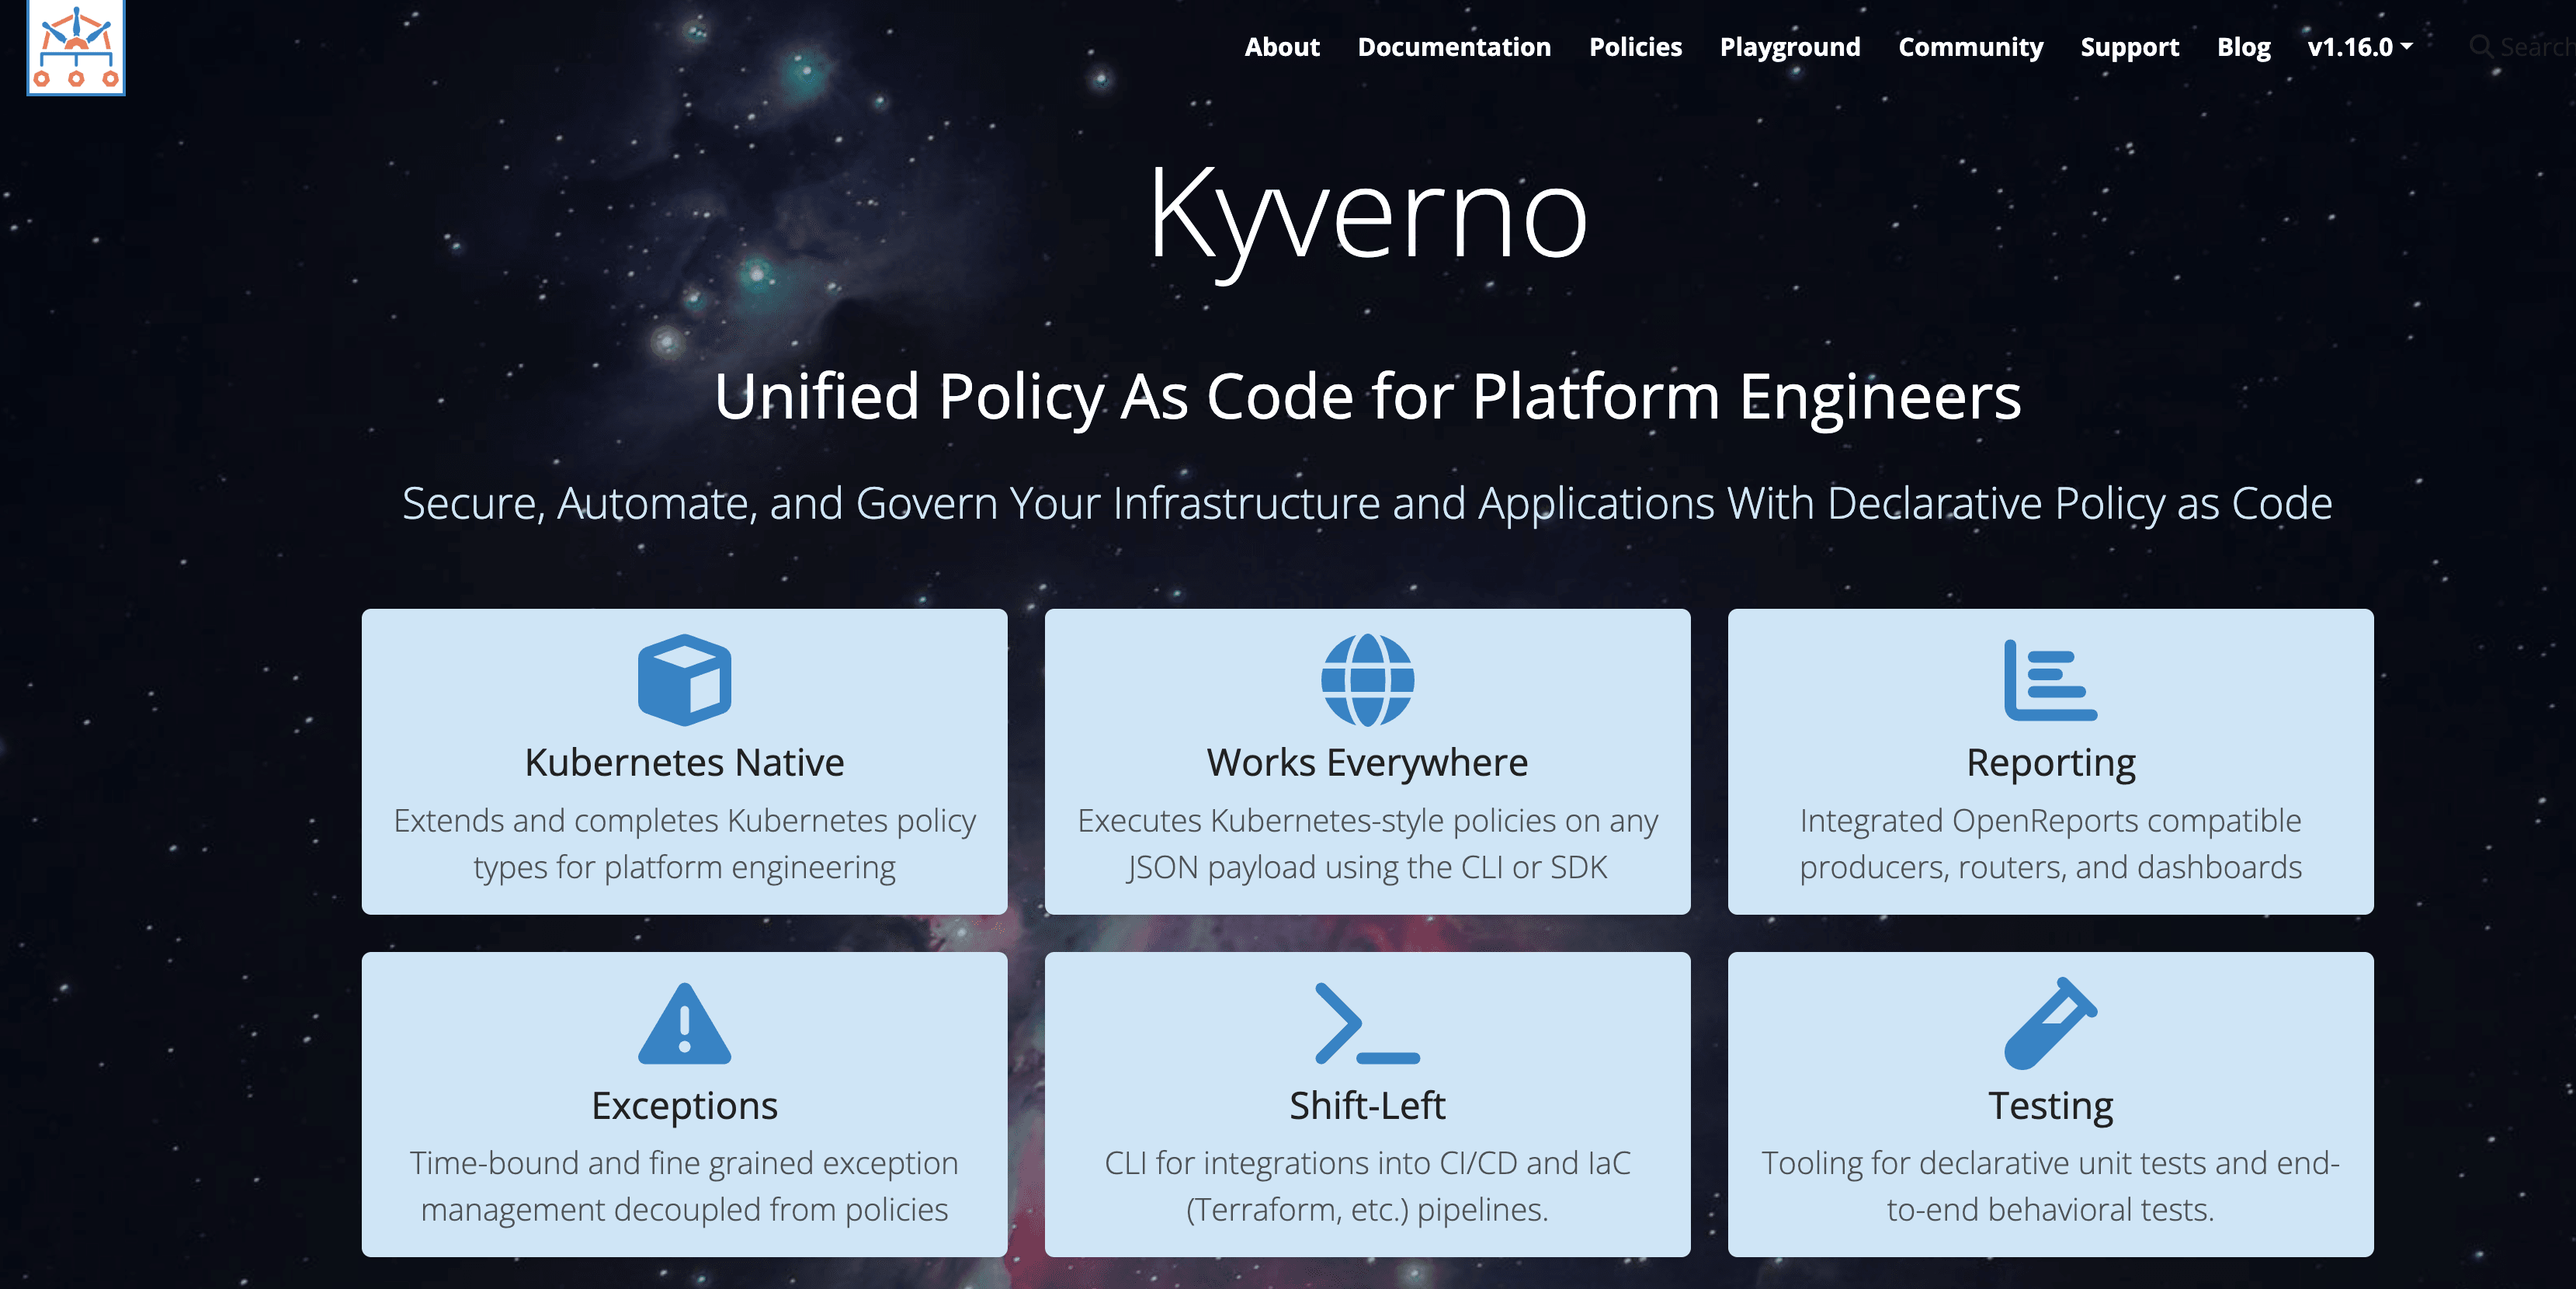Open the Support page
Screen dimensions: 2576x1289
[2129, 46]
